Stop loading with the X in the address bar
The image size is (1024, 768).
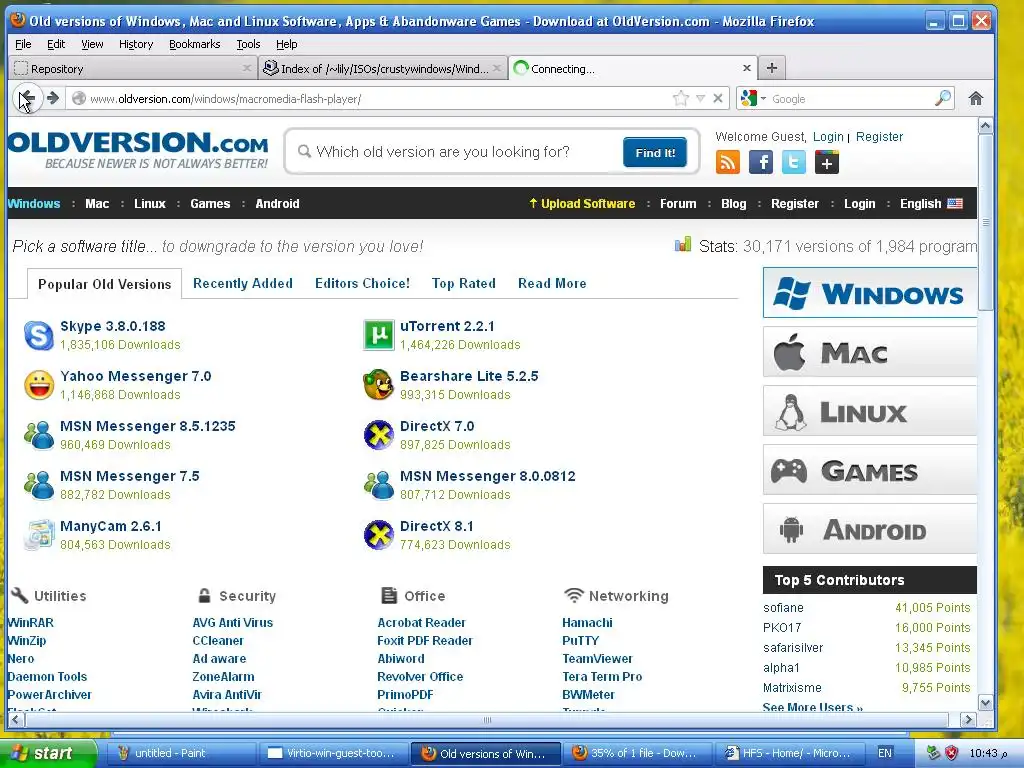tap(718, 99)
